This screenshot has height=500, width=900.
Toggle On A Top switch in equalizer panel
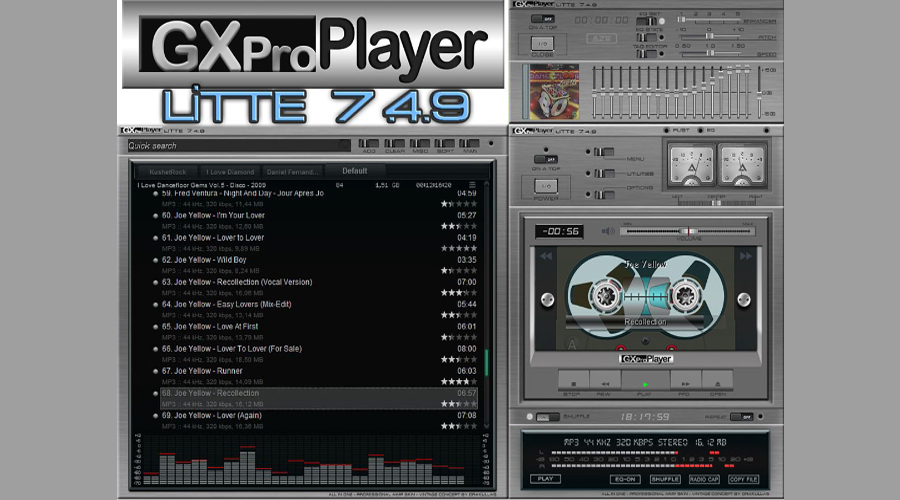point(542,18)
